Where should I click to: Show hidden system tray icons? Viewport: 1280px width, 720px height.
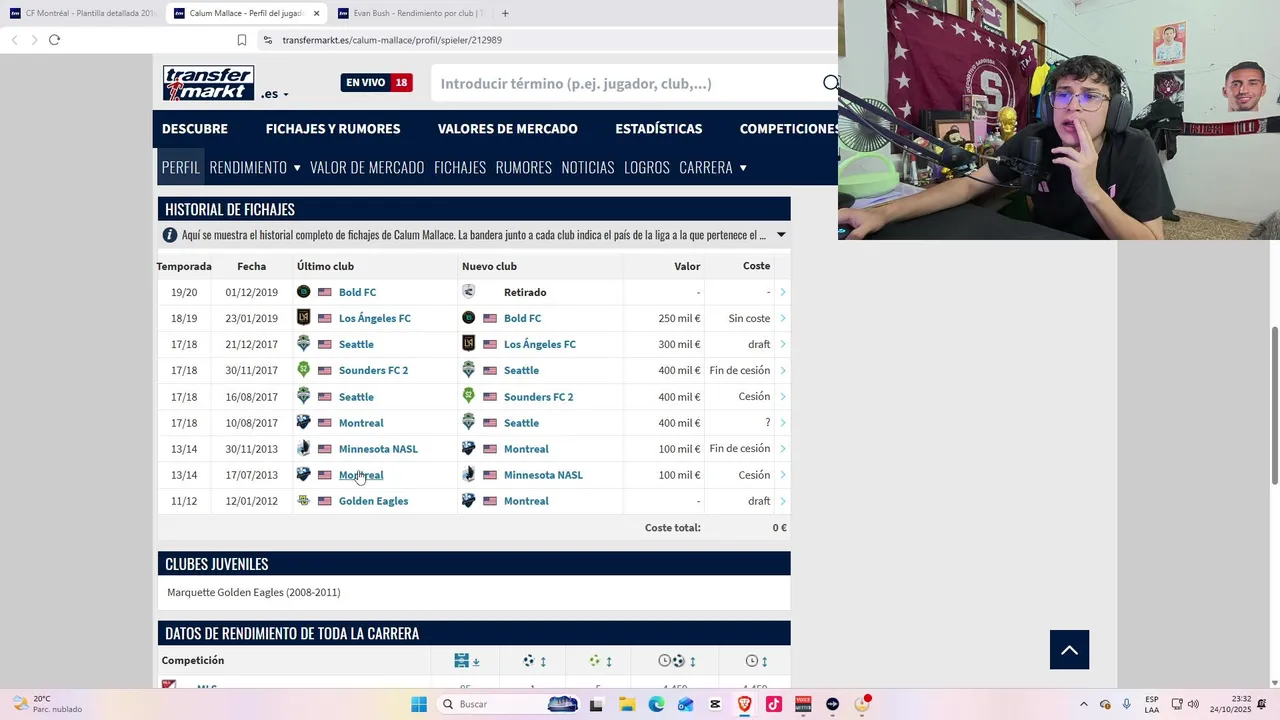pyautogui.click(x=1083, y=704)
